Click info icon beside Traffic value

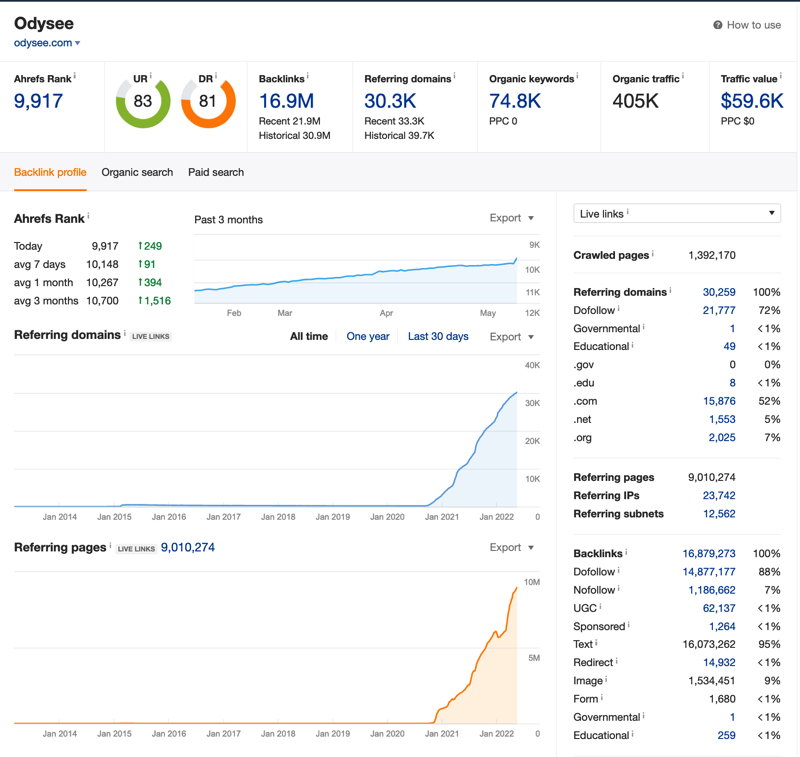pyautogui.click(x=780, y=76)
